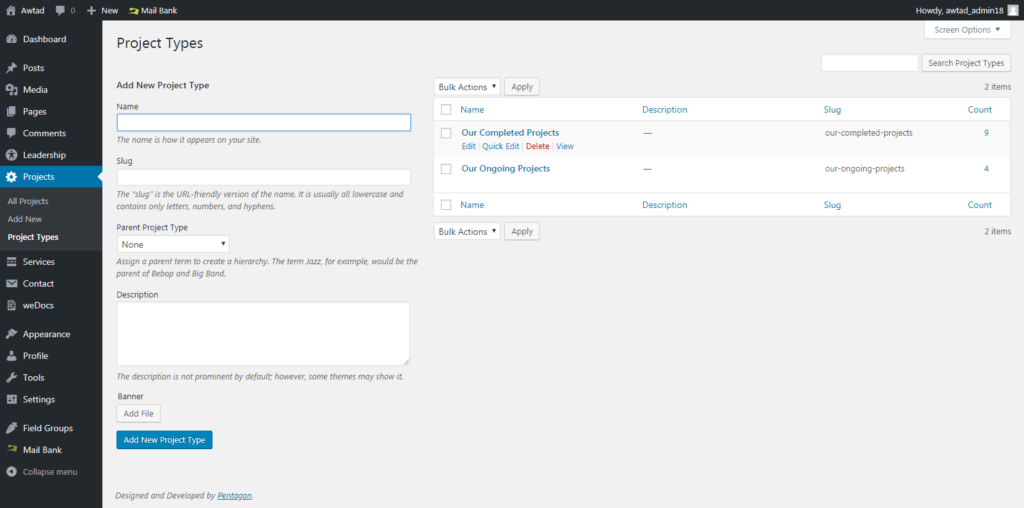Click the Awtad home icon in admin bar
This screenshot has height=508, width=1024.
[12, 10]
